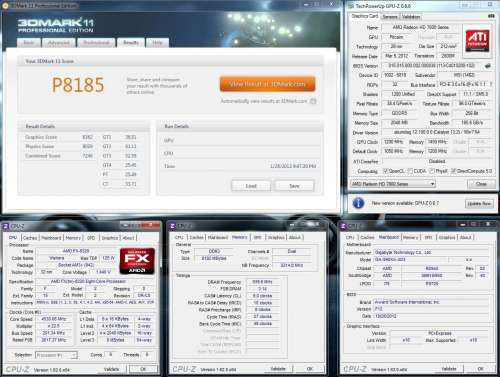Click the bus interface question mark in GPU-Z
Viewport: 500px width, 377px height.
tap(491, 84)
